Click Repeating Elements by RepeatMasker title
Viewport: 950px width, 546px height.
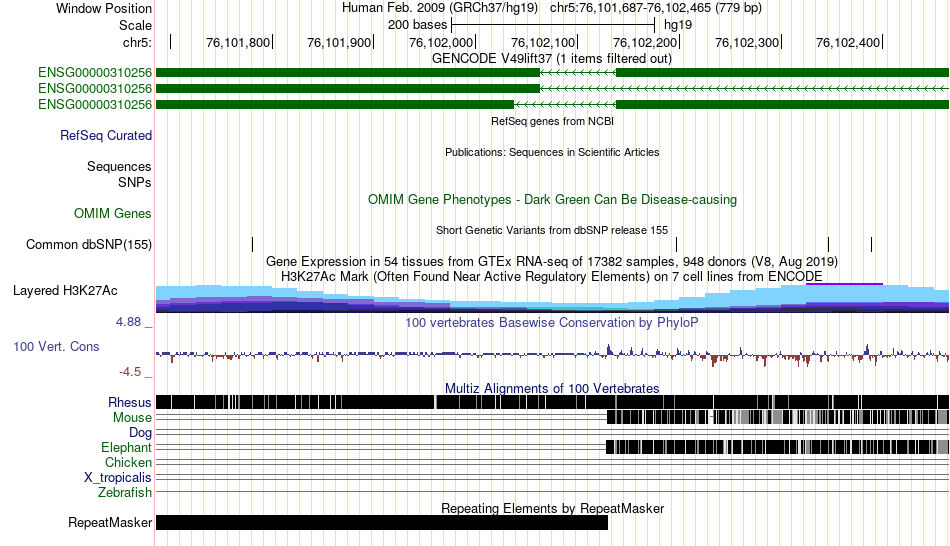coord(553,508)
